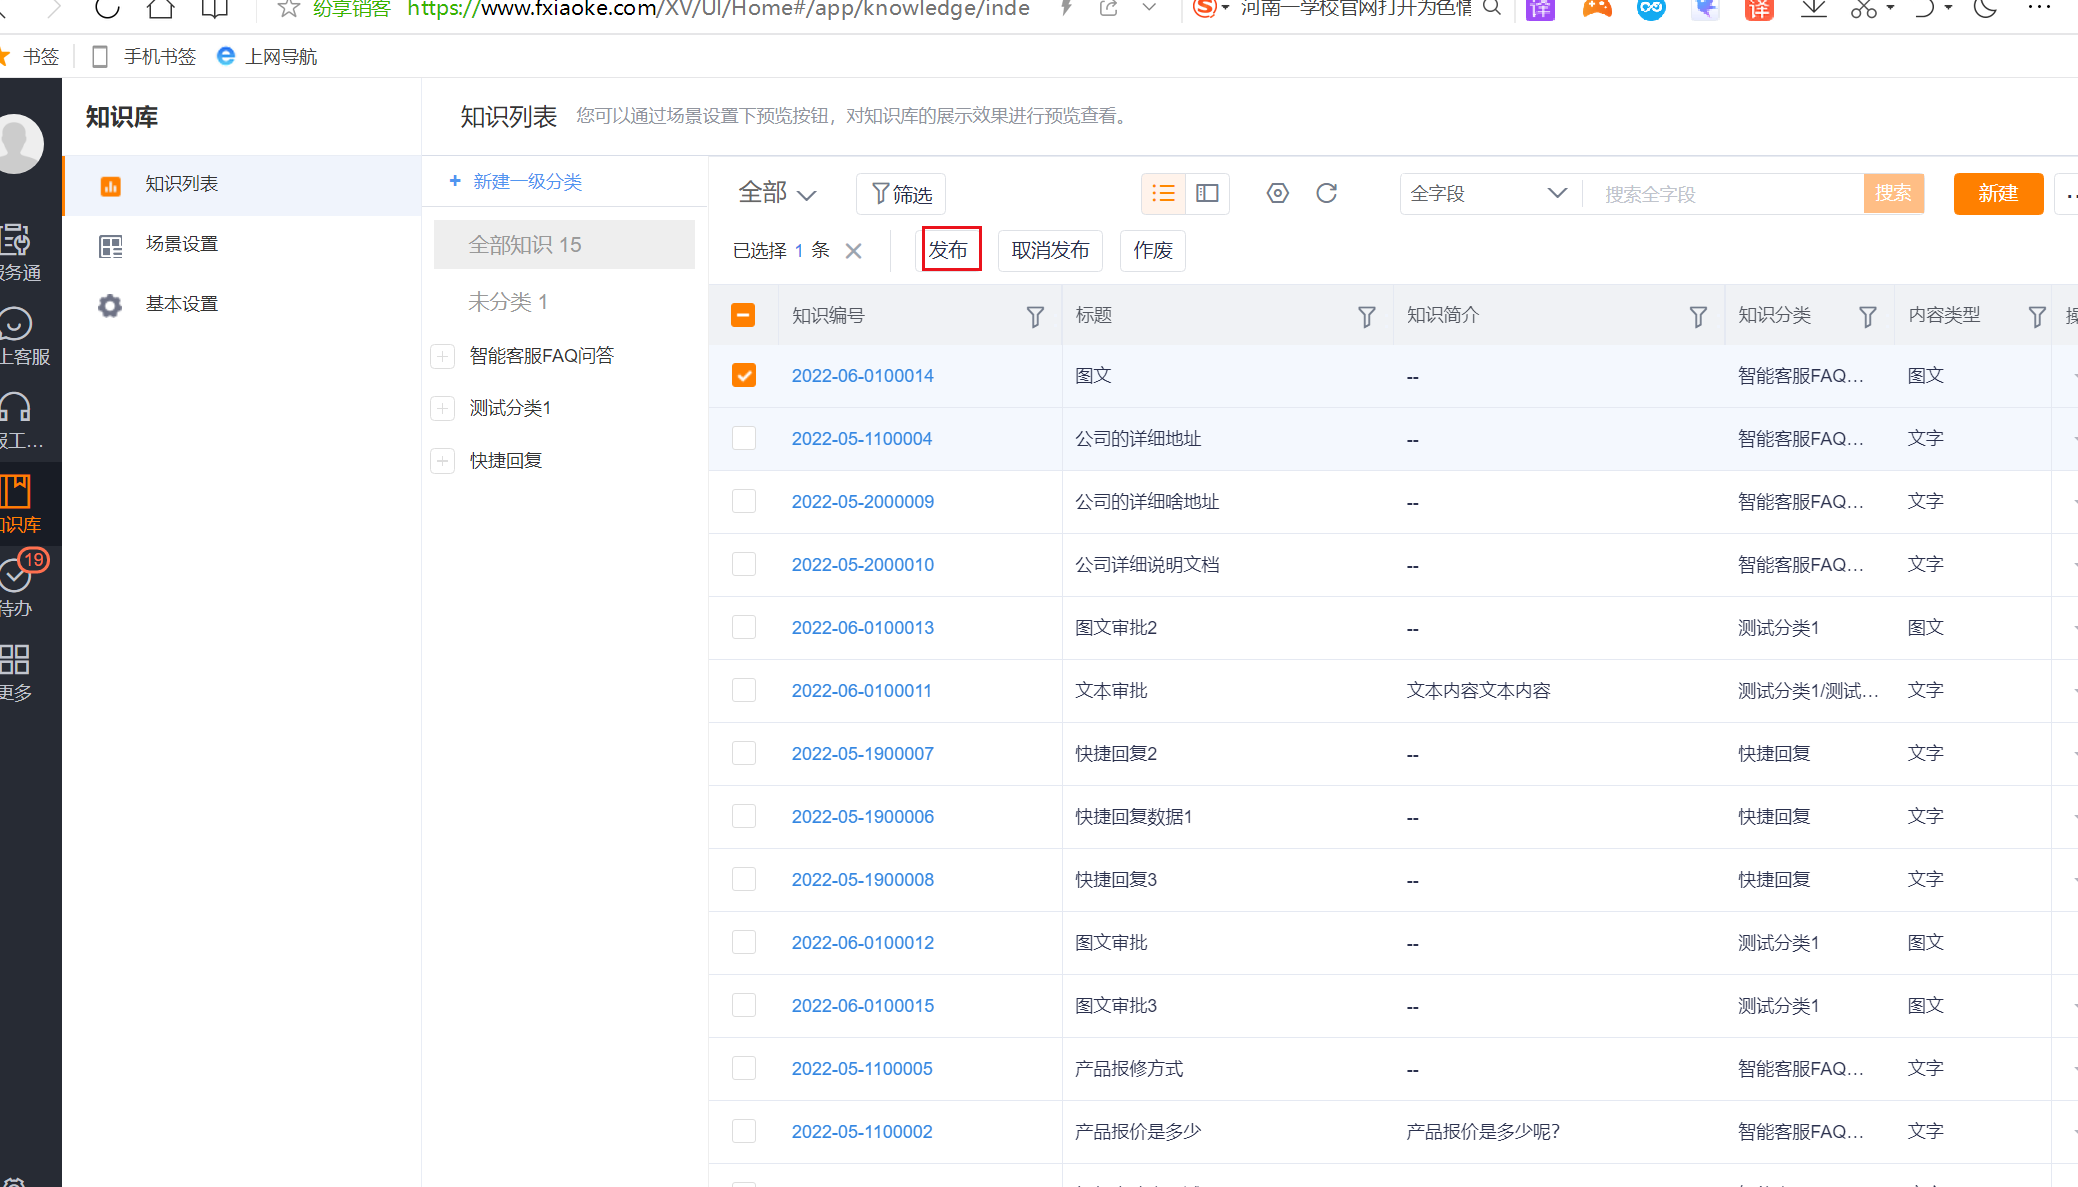
Task: Filter the 知识编号 column
Action: coord(1035,317)
